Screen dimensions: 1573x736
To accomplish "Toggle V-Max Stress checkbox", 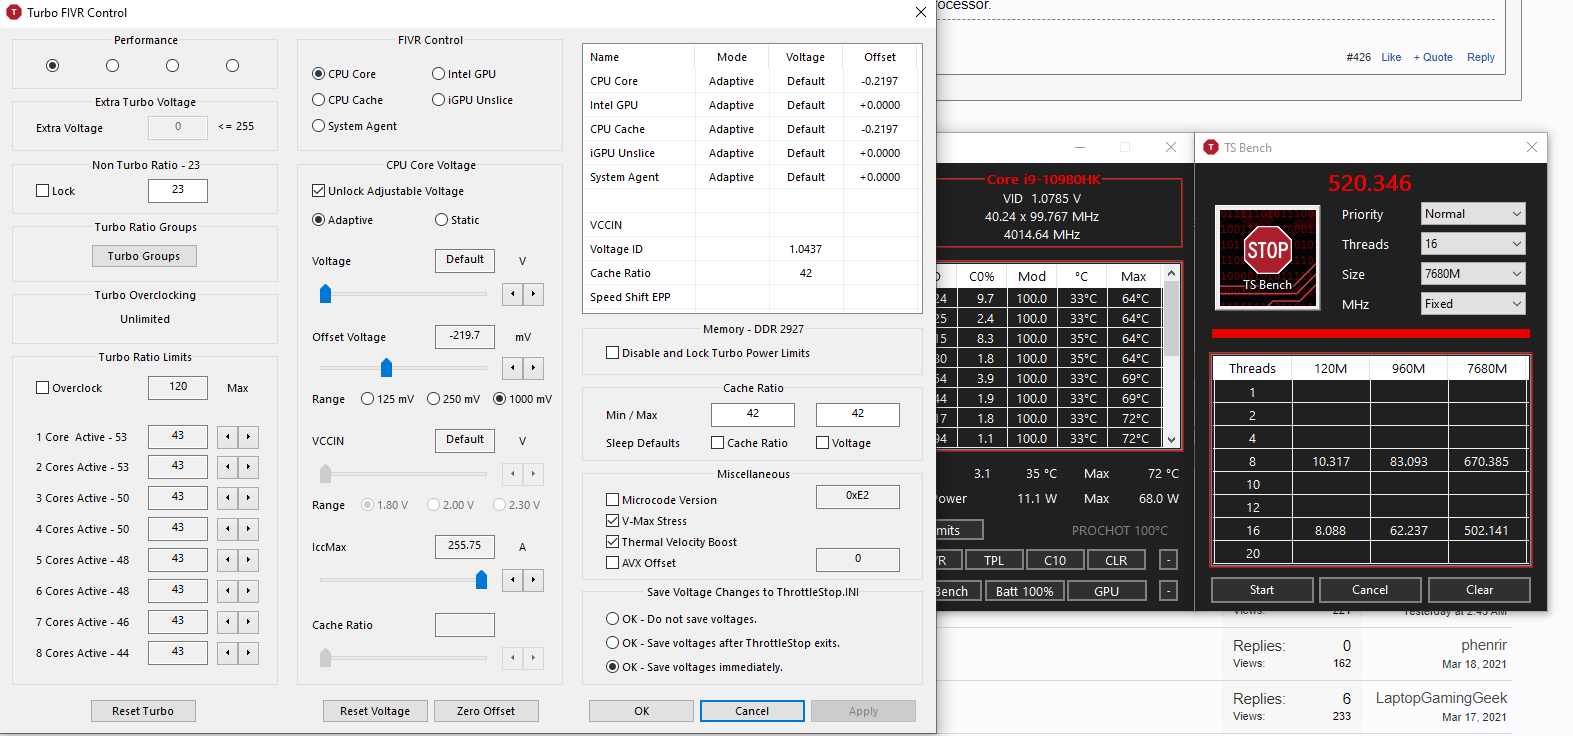I will 646,521.
